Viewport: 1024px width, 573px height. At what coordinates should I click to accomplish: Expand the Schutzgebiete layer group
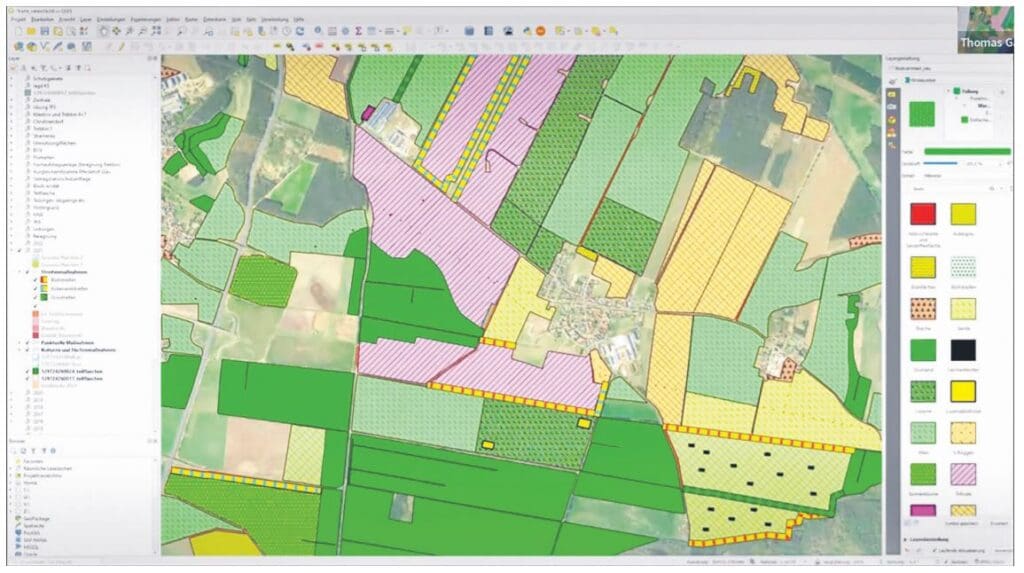coord(11,78)
